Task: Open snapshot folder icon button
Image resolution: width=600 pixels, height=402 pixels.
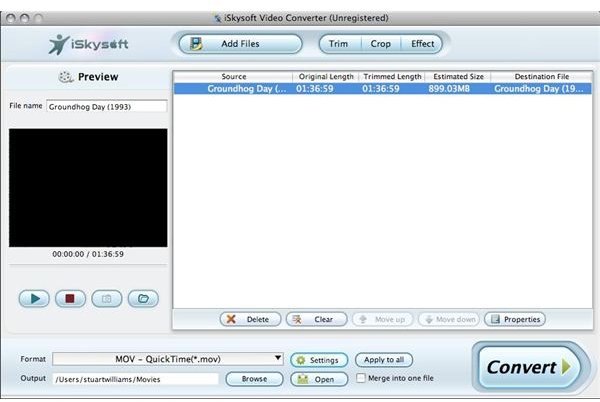Action: [x=143, y=298]
